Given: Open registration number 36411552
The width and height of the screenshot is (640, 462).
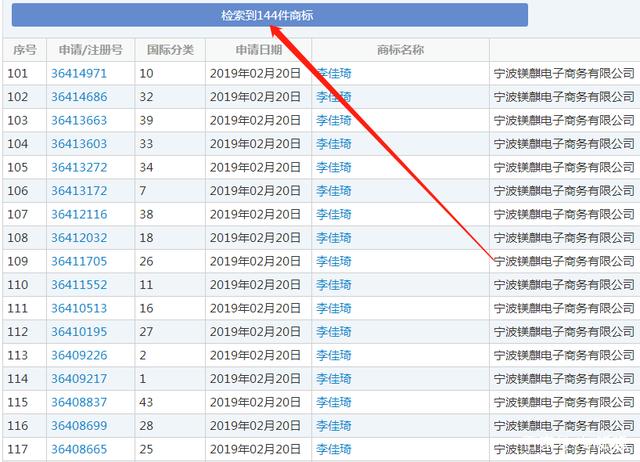Looking at the screenshot, I should pos(79,285).
